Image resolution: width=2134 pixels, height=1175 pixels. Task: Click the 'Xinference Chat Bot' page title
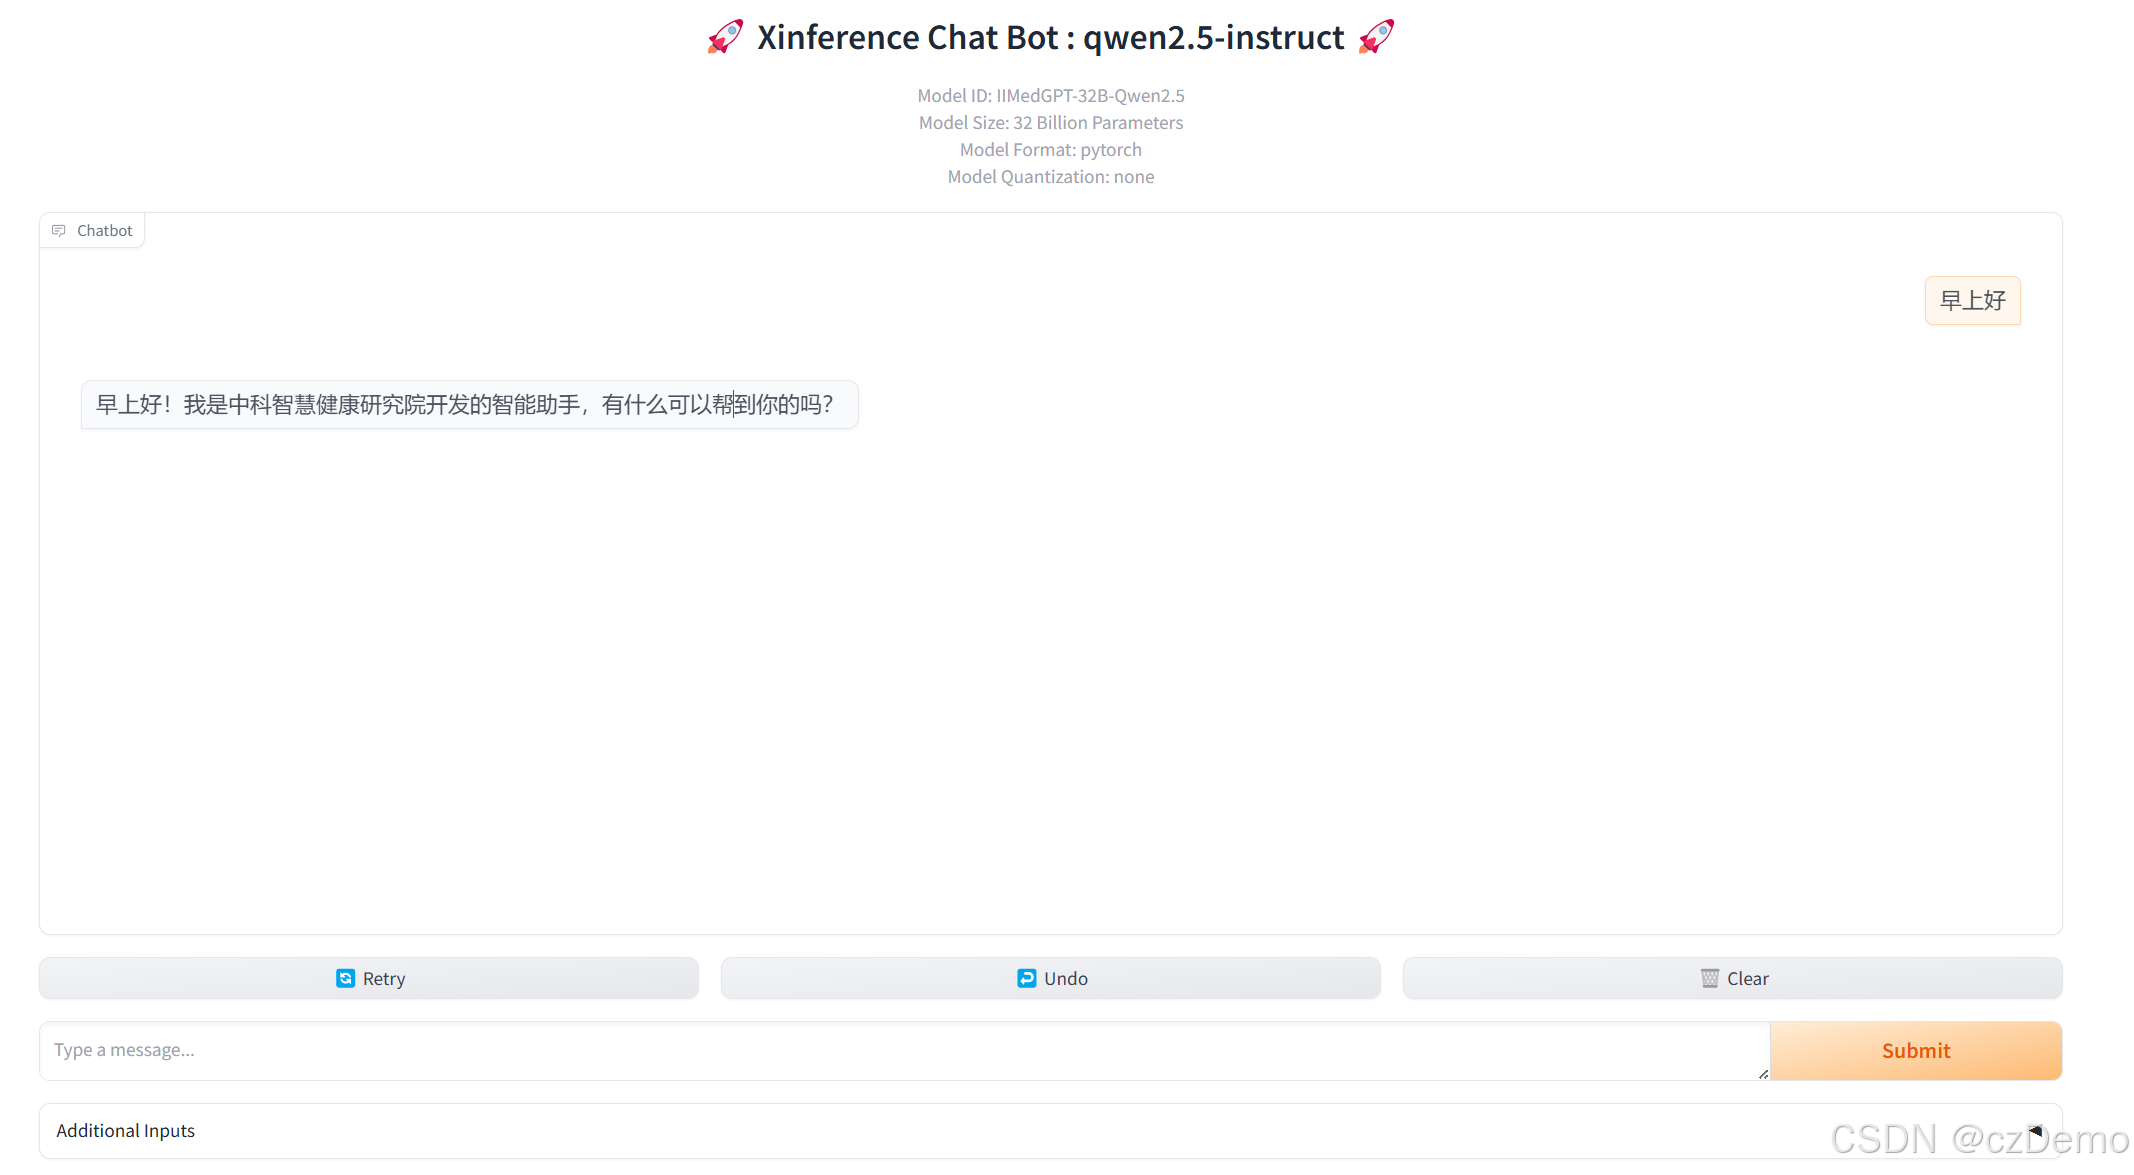1051,37
